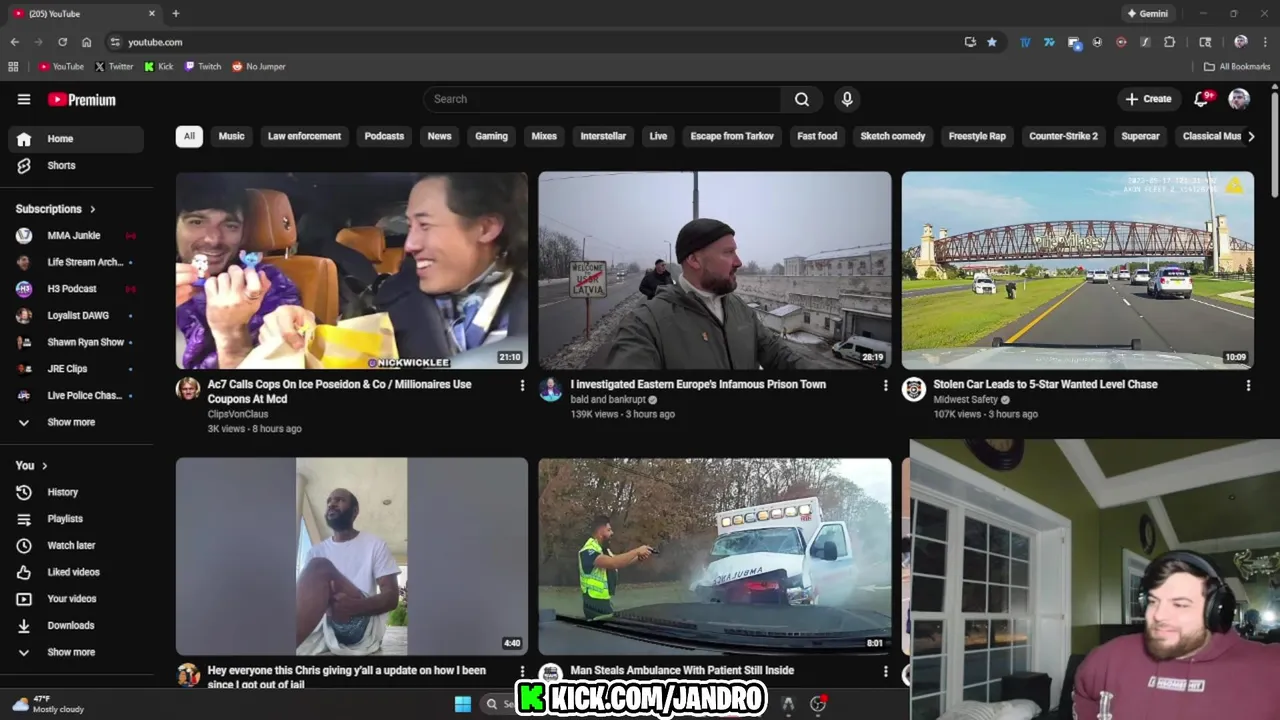Open Your videos in the sidebar
The image size is (1280, 720).
tap(76, 599)
